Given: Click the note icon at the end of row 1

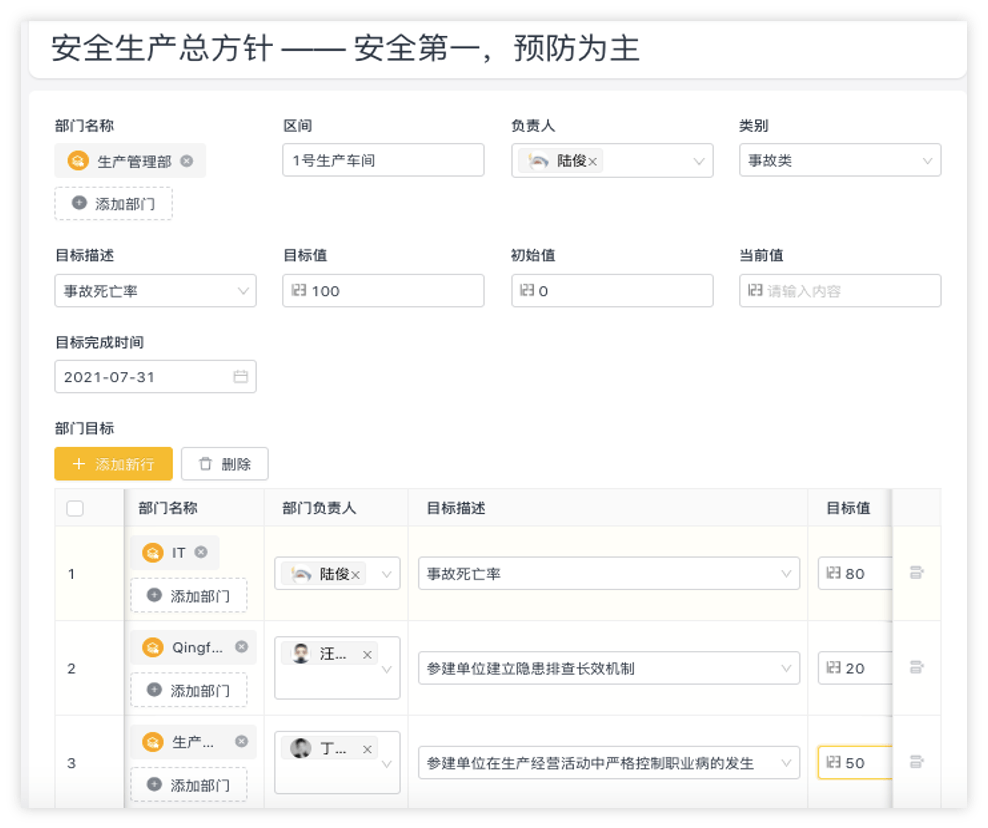Looking at the screenshot, I should pyautogui.click(x=918, y=573).
